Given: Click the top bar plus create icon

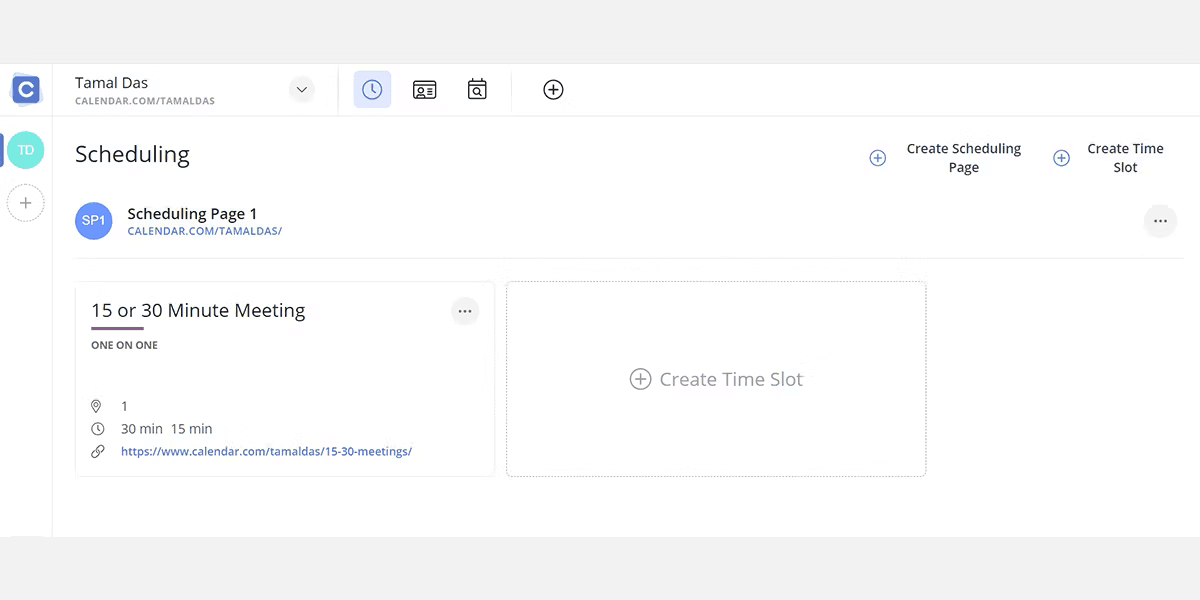Looking at the screenshot, I should click(553, 90).
